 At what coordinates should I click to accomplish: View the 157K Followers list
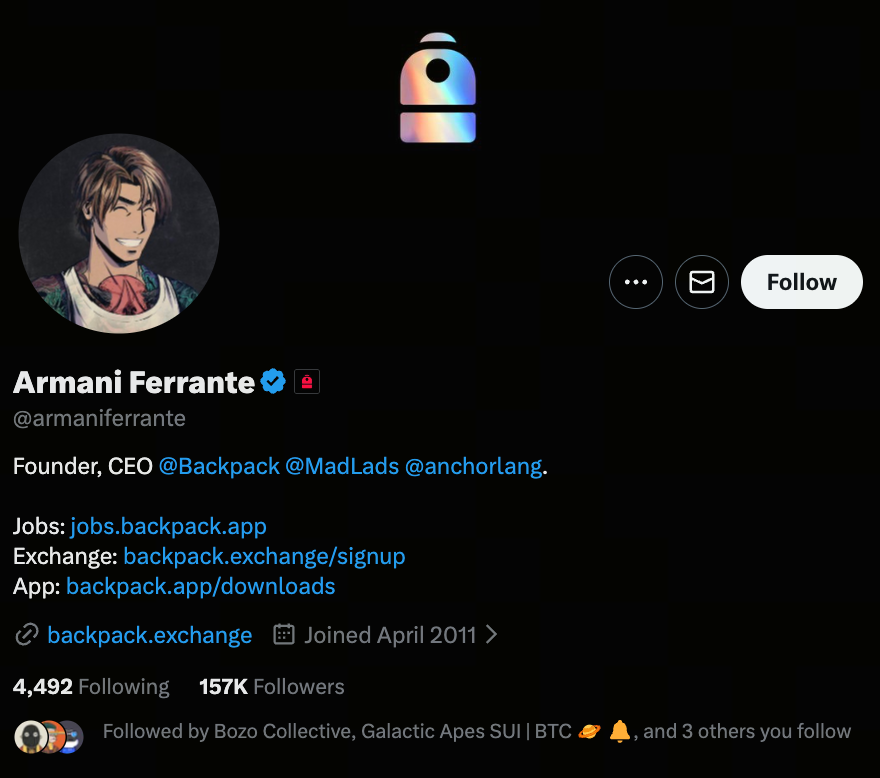click(x=271, y=686)
